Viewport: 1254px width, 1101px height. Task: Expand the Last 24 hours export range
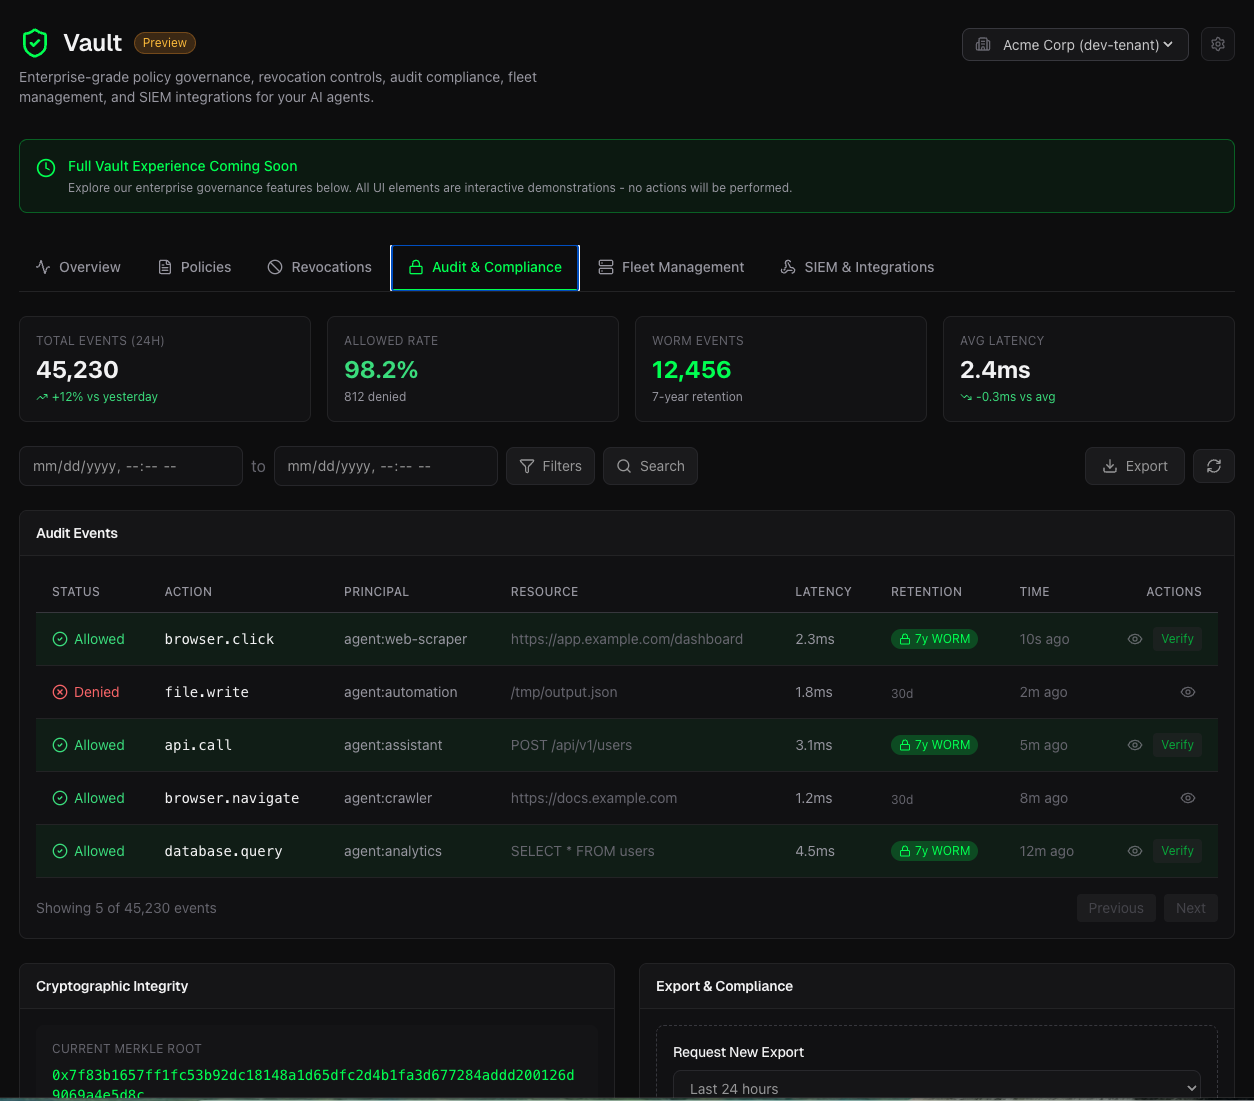936,1088
